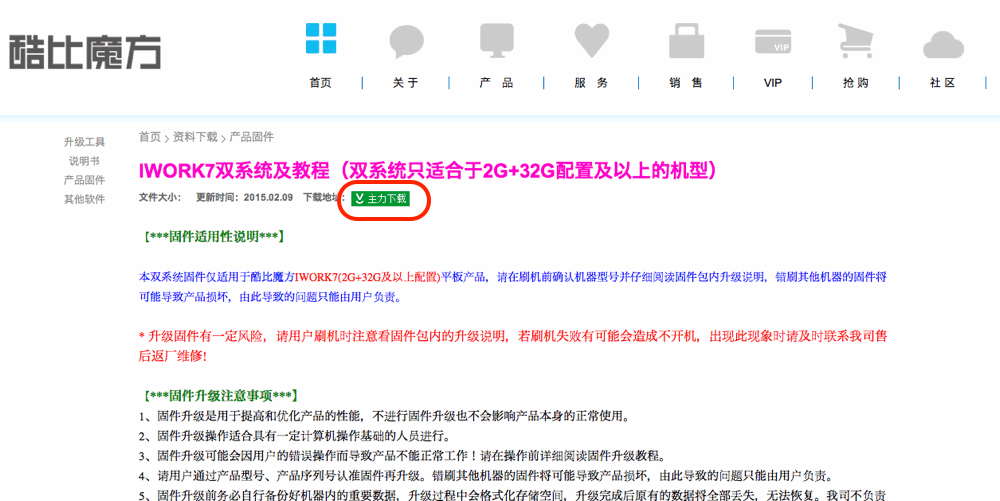Open 说明书 in the left sidebar

pos(84,161)
